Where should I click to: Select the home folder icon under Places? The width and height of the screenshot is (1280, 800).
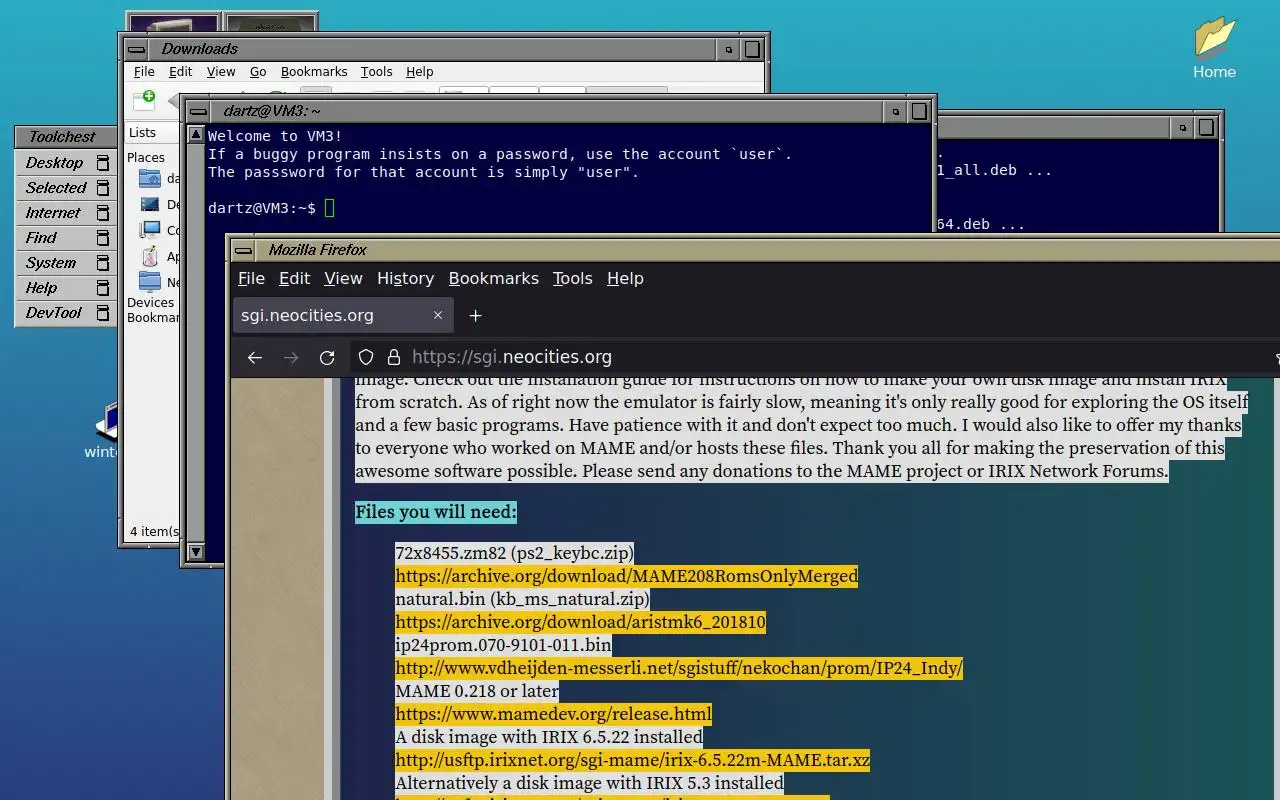coord(150,178)
